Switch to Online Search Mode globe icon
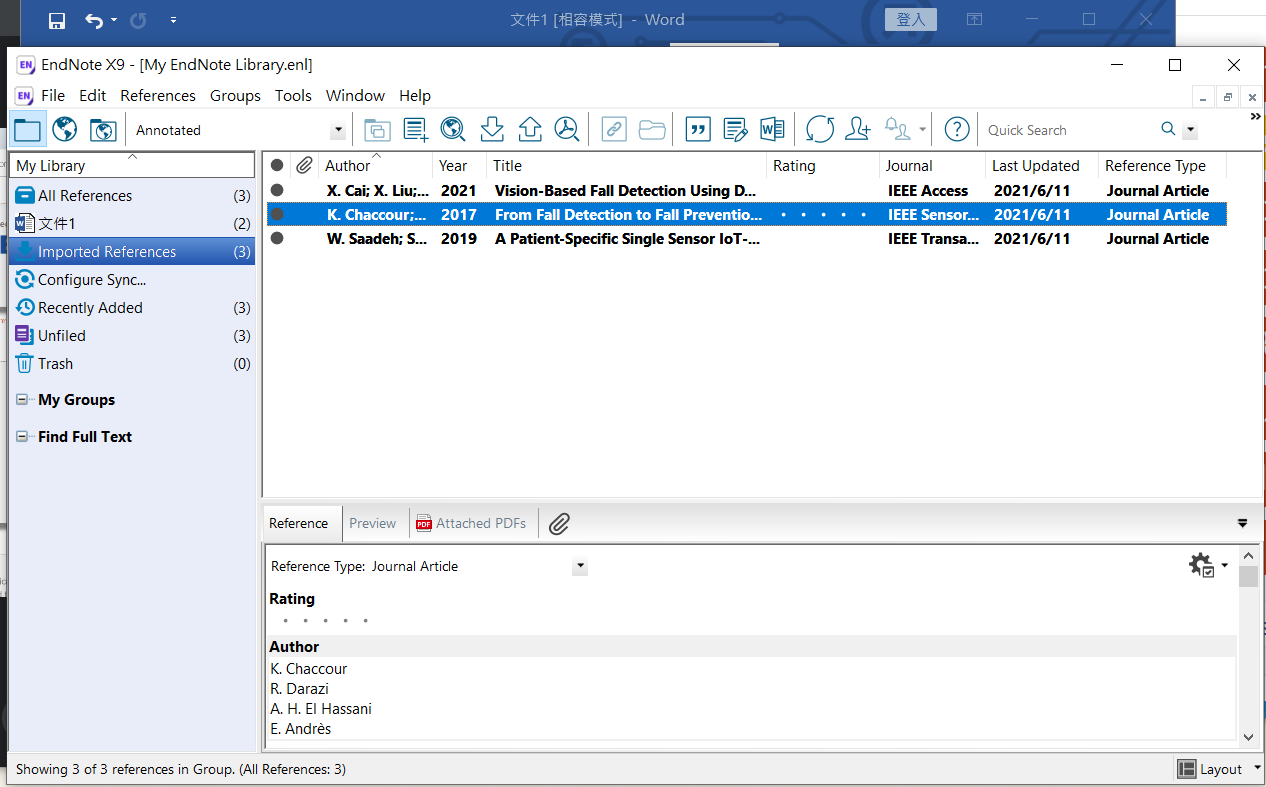Viewport: 1266px width, 787px height. coord(65,129)
